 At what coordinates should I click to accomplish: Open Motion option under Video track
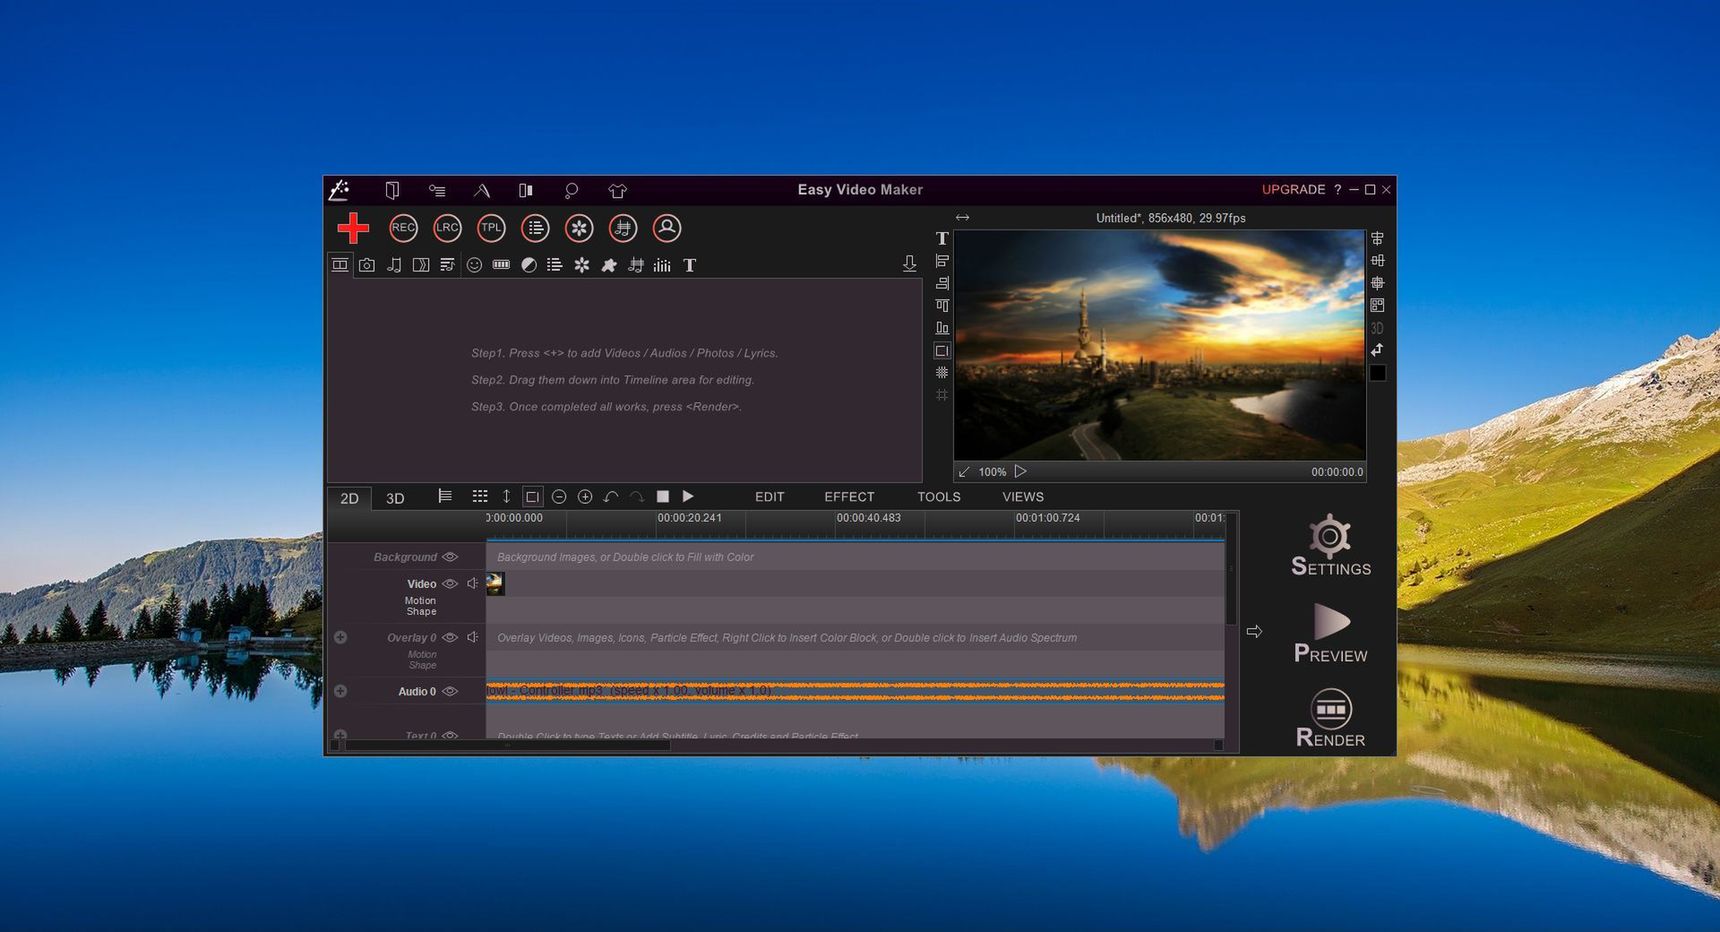pos(420,601)
